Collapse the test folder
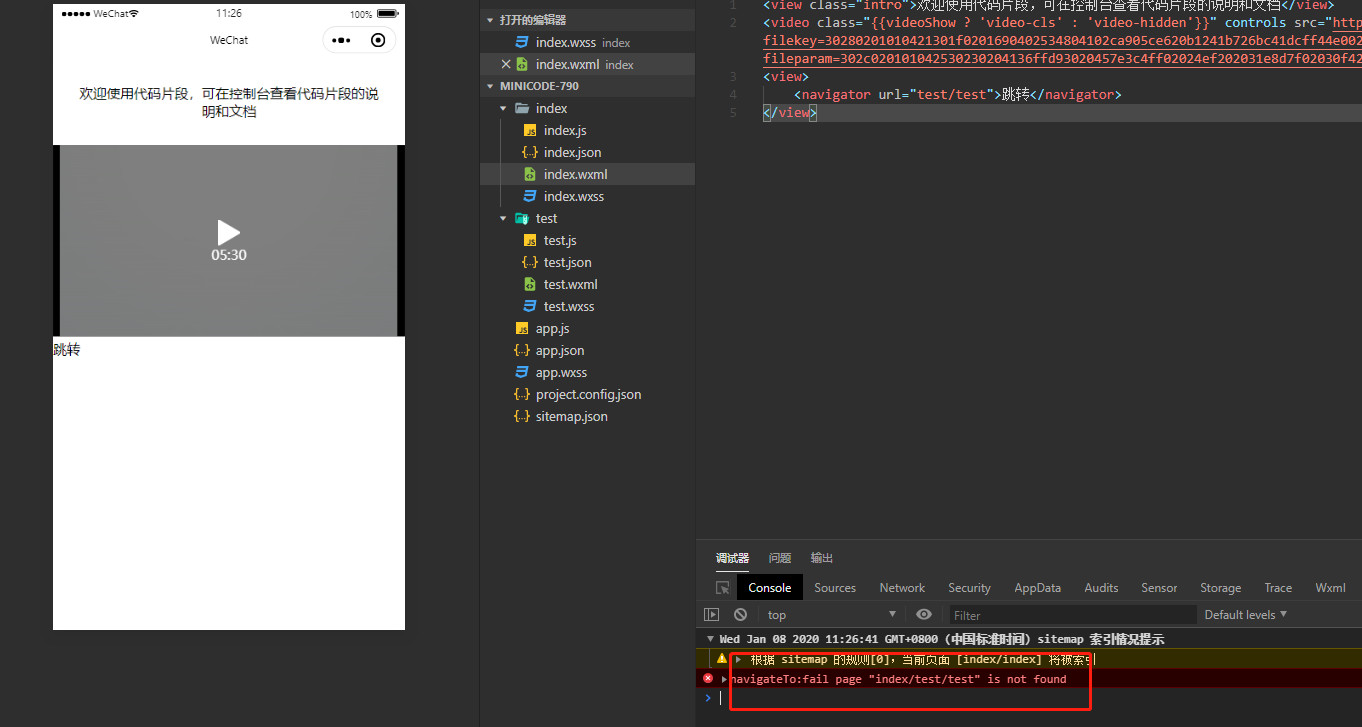 [503, 218]
